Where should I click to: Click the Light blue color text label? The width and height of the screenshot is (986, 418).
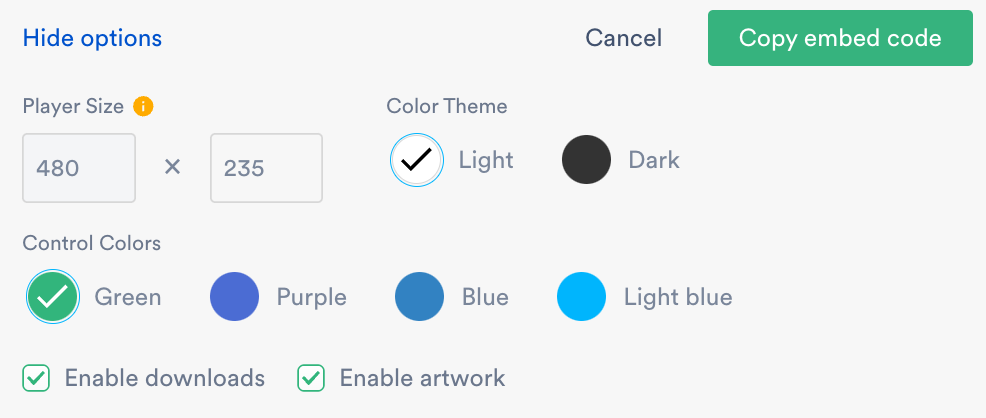pyautogui.click(x=678, y=297)
